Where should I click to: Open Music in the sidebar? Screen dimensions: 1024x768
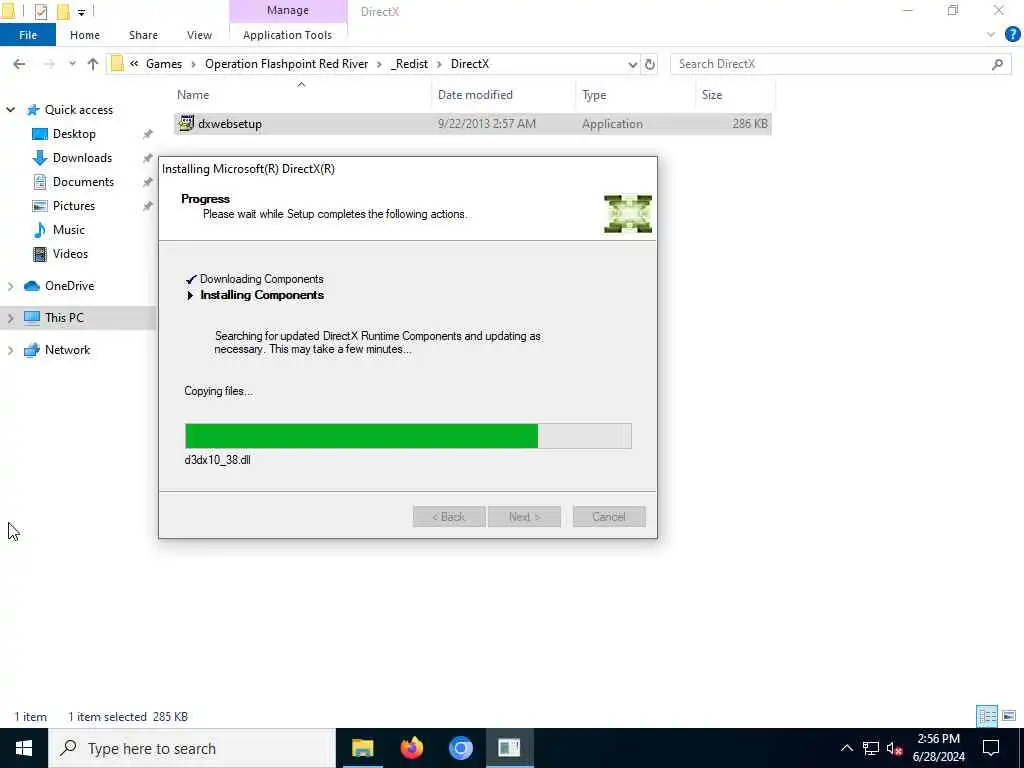(x=69, y=230)
